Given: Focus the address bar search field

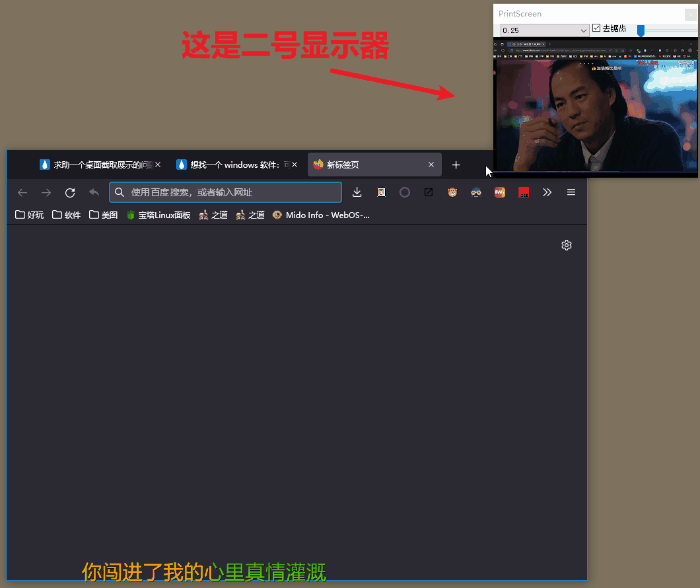Looking at the screenshot, I should 230,192.
